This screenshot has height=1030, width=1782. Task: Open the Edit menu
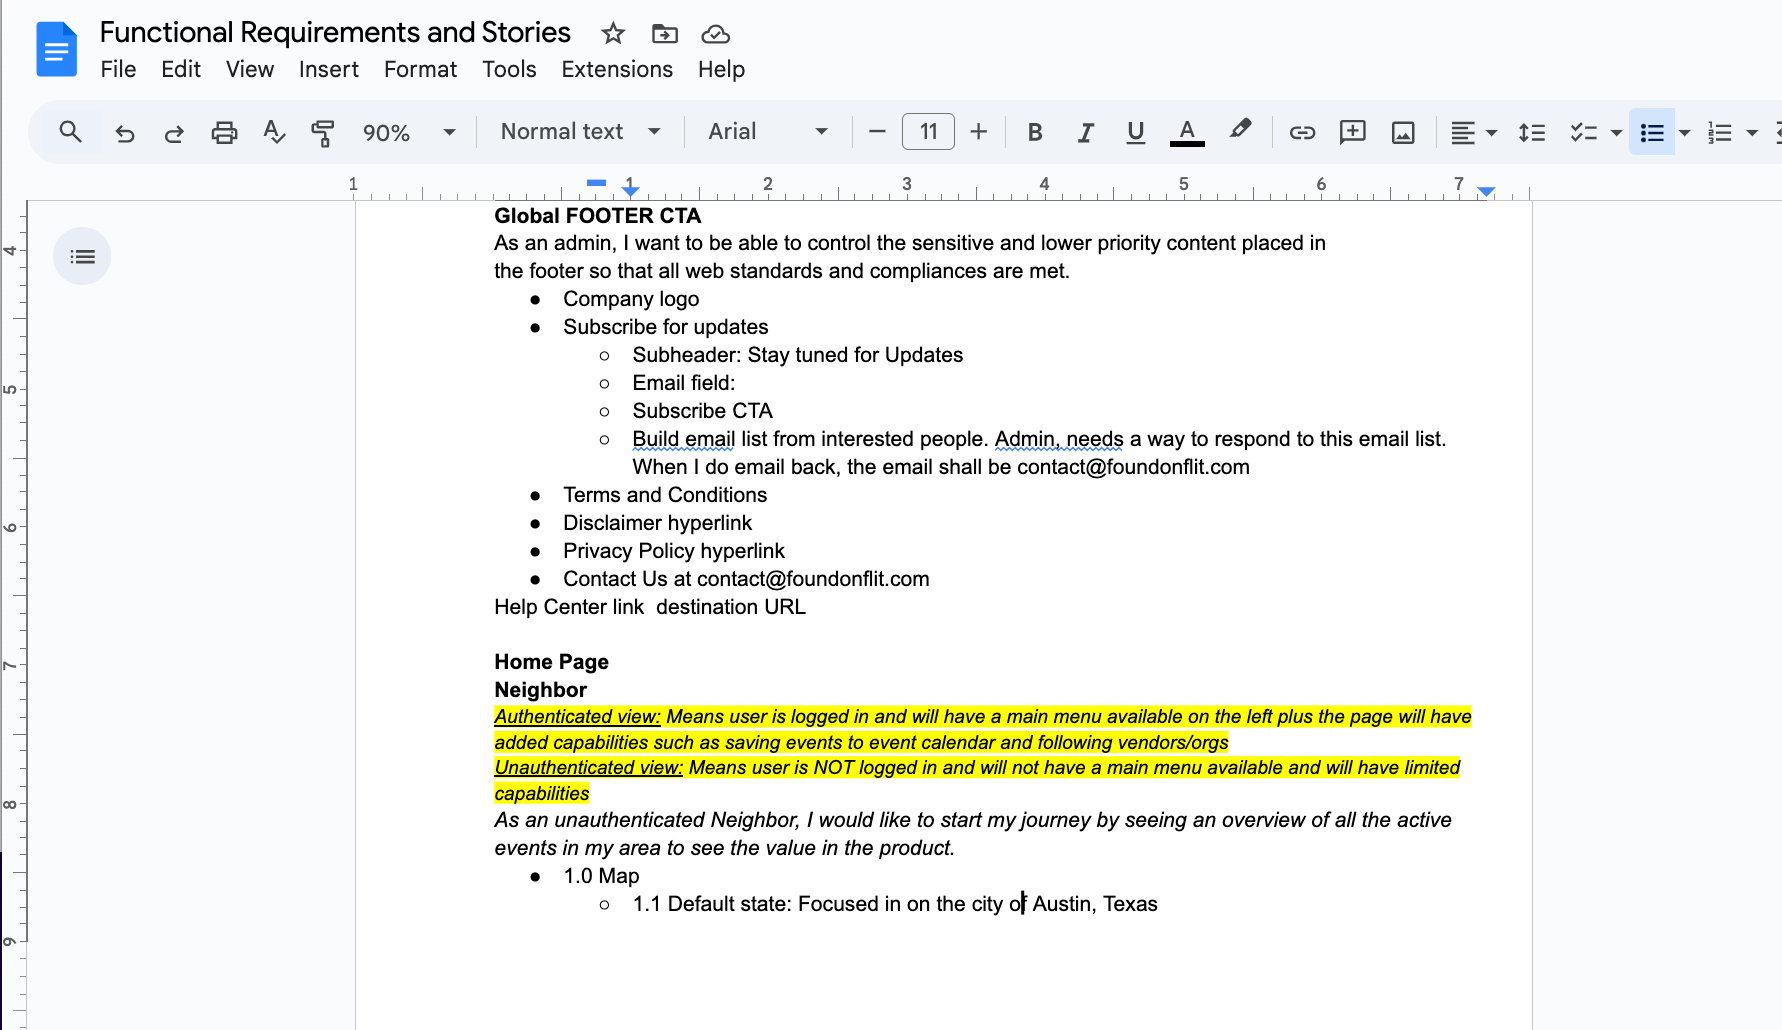tap(181, 69)
